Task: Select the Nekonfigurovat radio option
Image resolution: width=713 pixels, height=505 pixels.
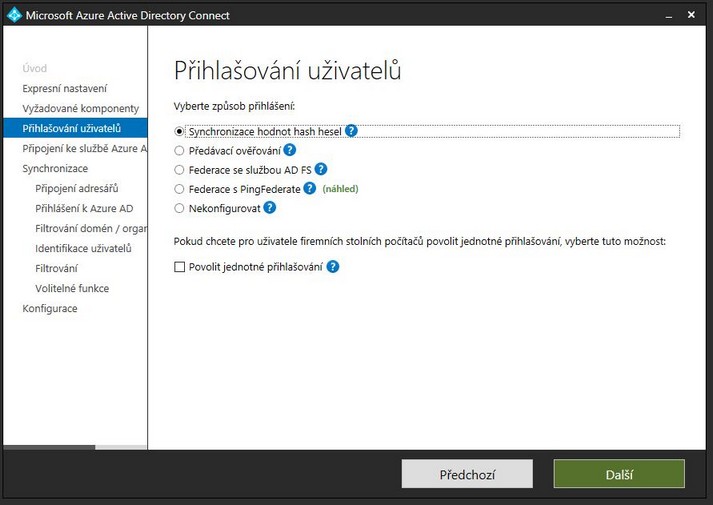Action: click(179, 208)
